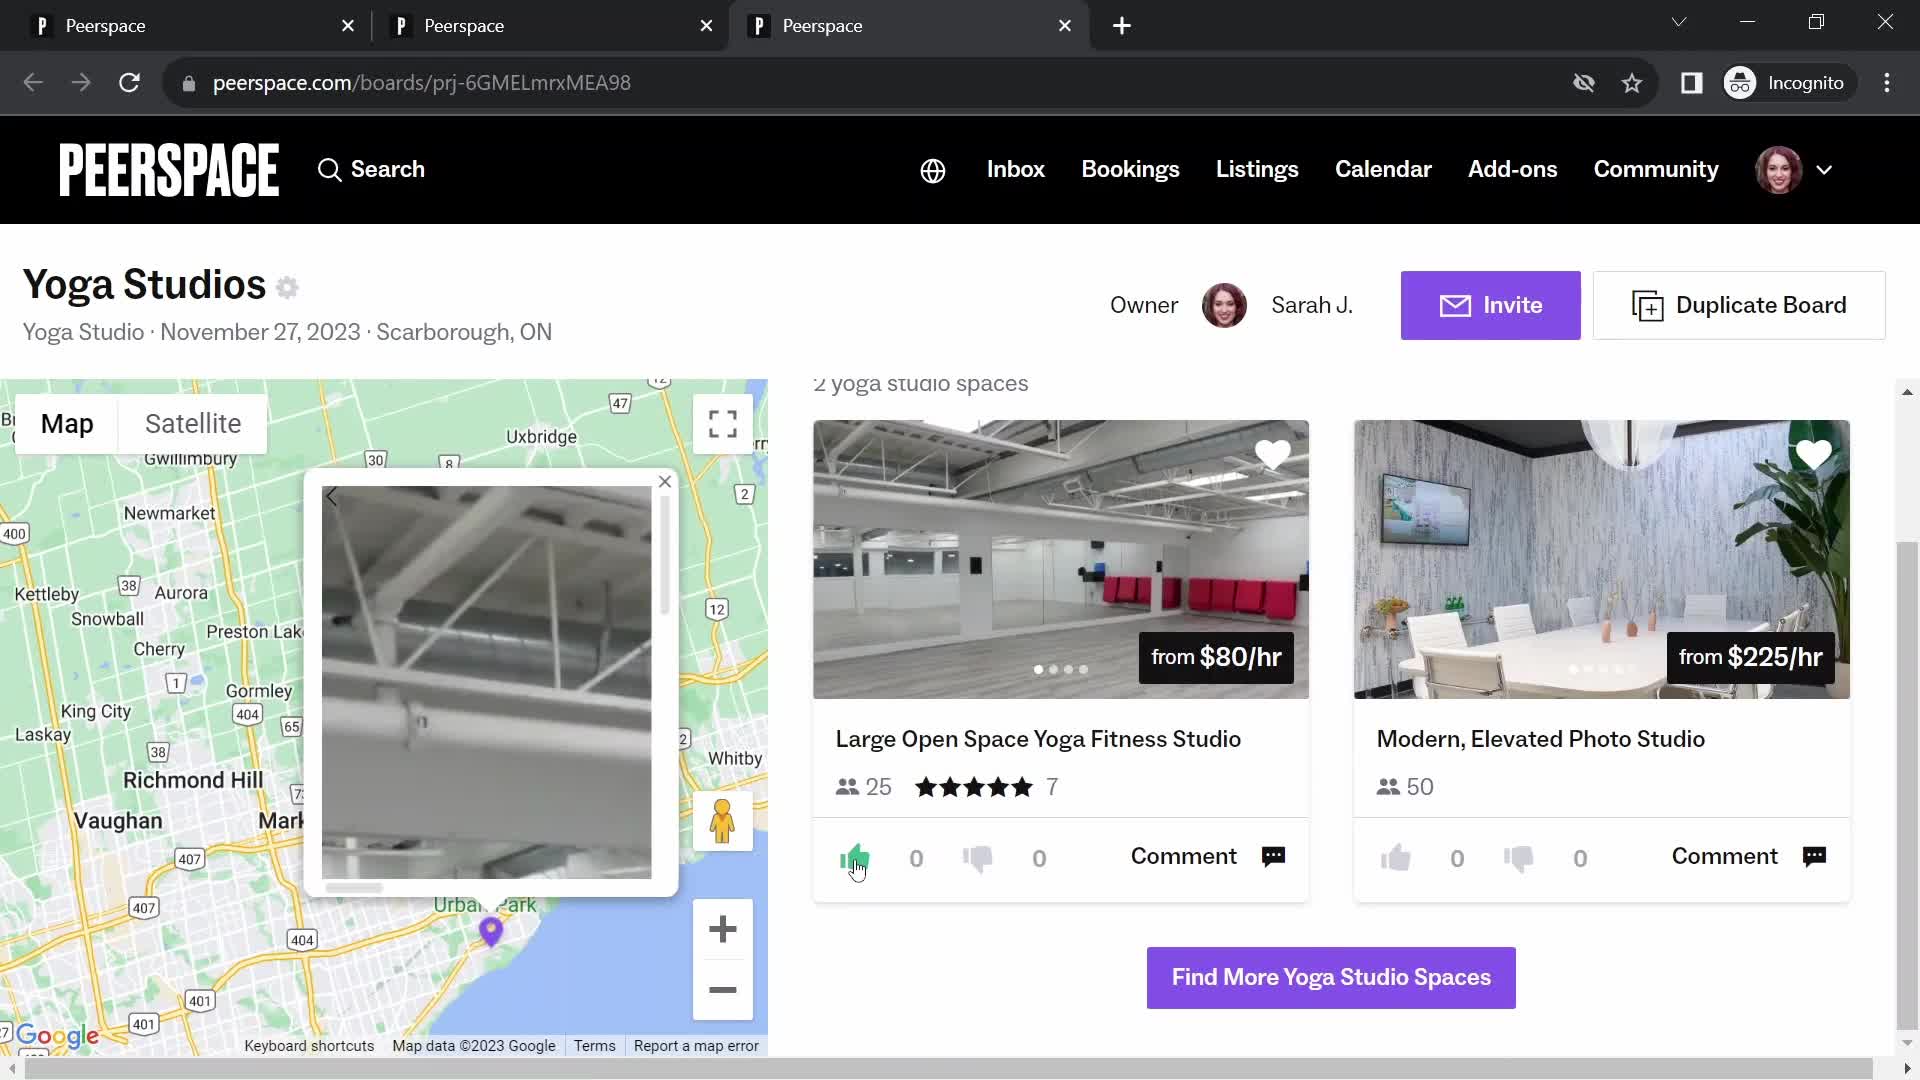Click the thumbs down icon on Large Open Space
1920x1080 pixels.
pyautogui.click(x=976, y=857)
